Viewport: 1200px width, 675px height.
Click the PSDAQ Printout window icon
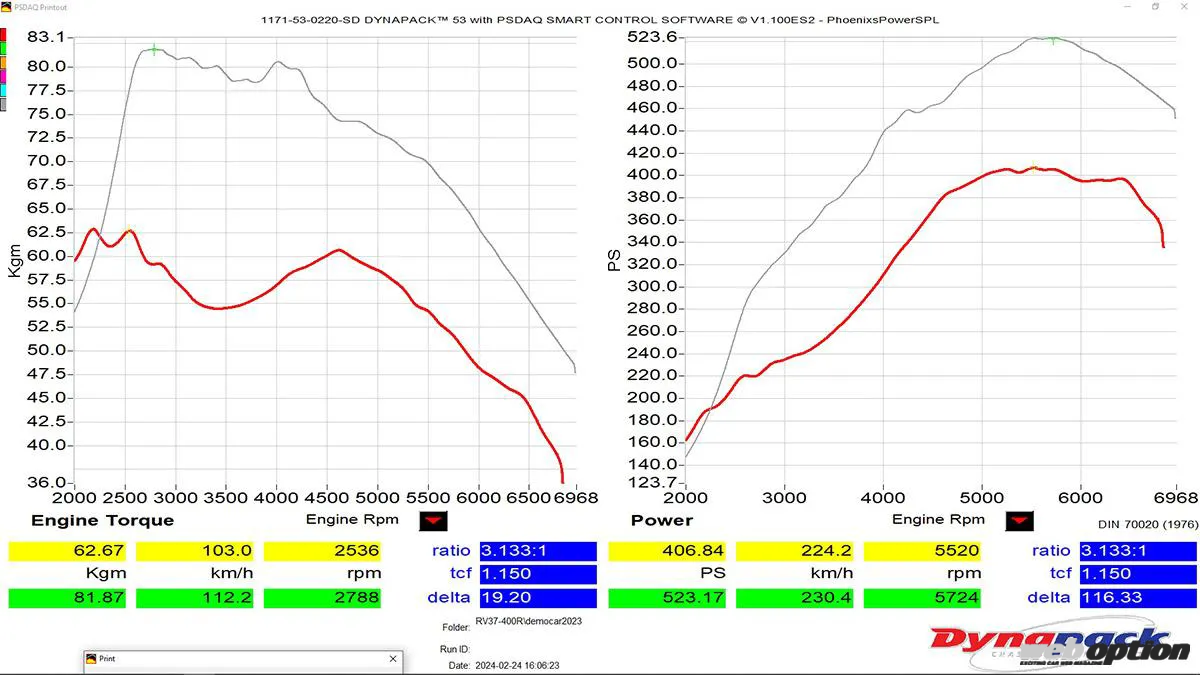click(6, 6)
